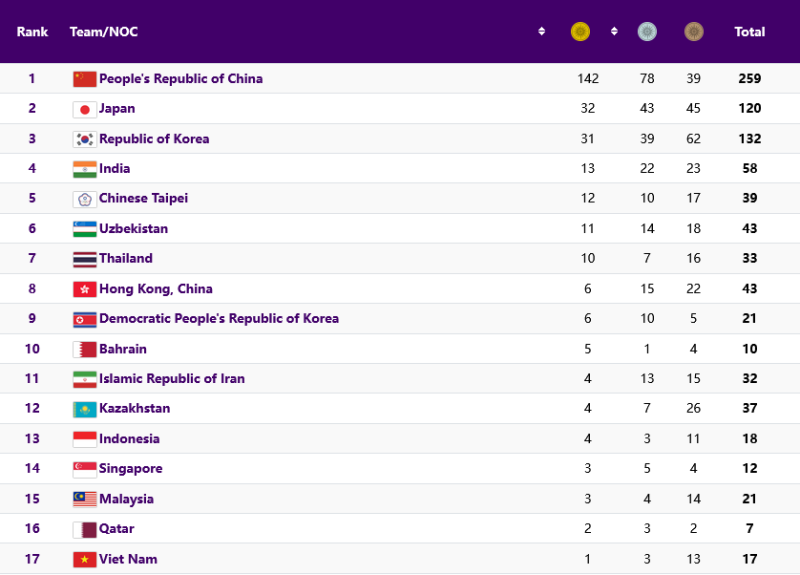
Task: Open the Indonesia team link
Action: (129, 439)
